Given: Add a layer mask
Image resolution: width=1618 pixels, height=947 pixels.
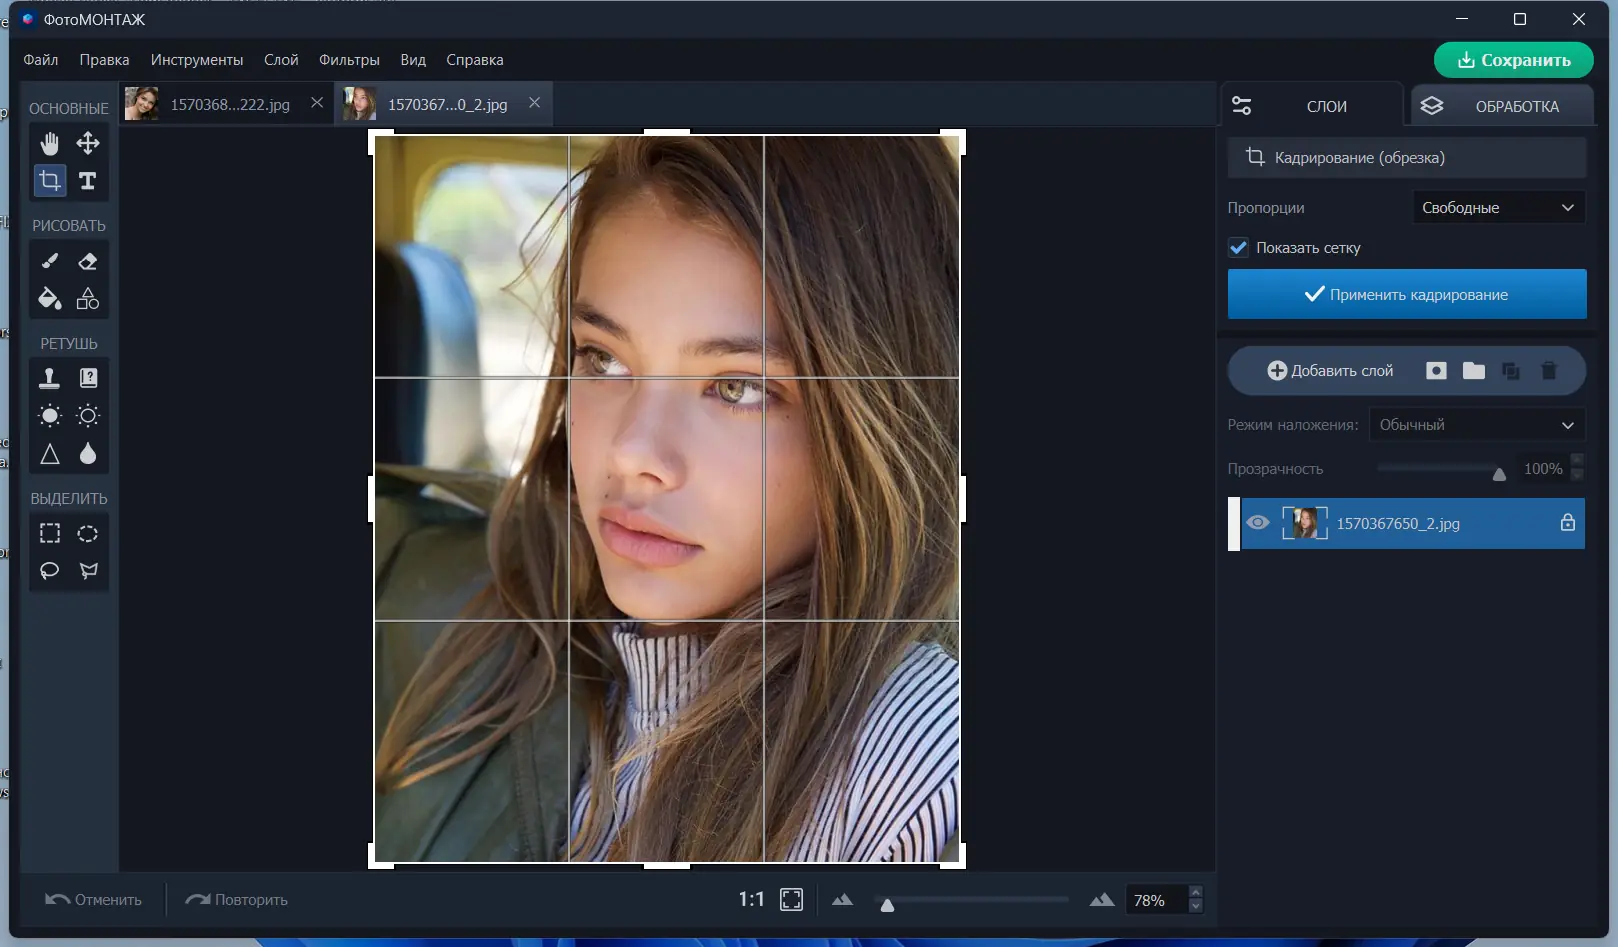Looking at the screenshot, I should [x=1436, y=371].
